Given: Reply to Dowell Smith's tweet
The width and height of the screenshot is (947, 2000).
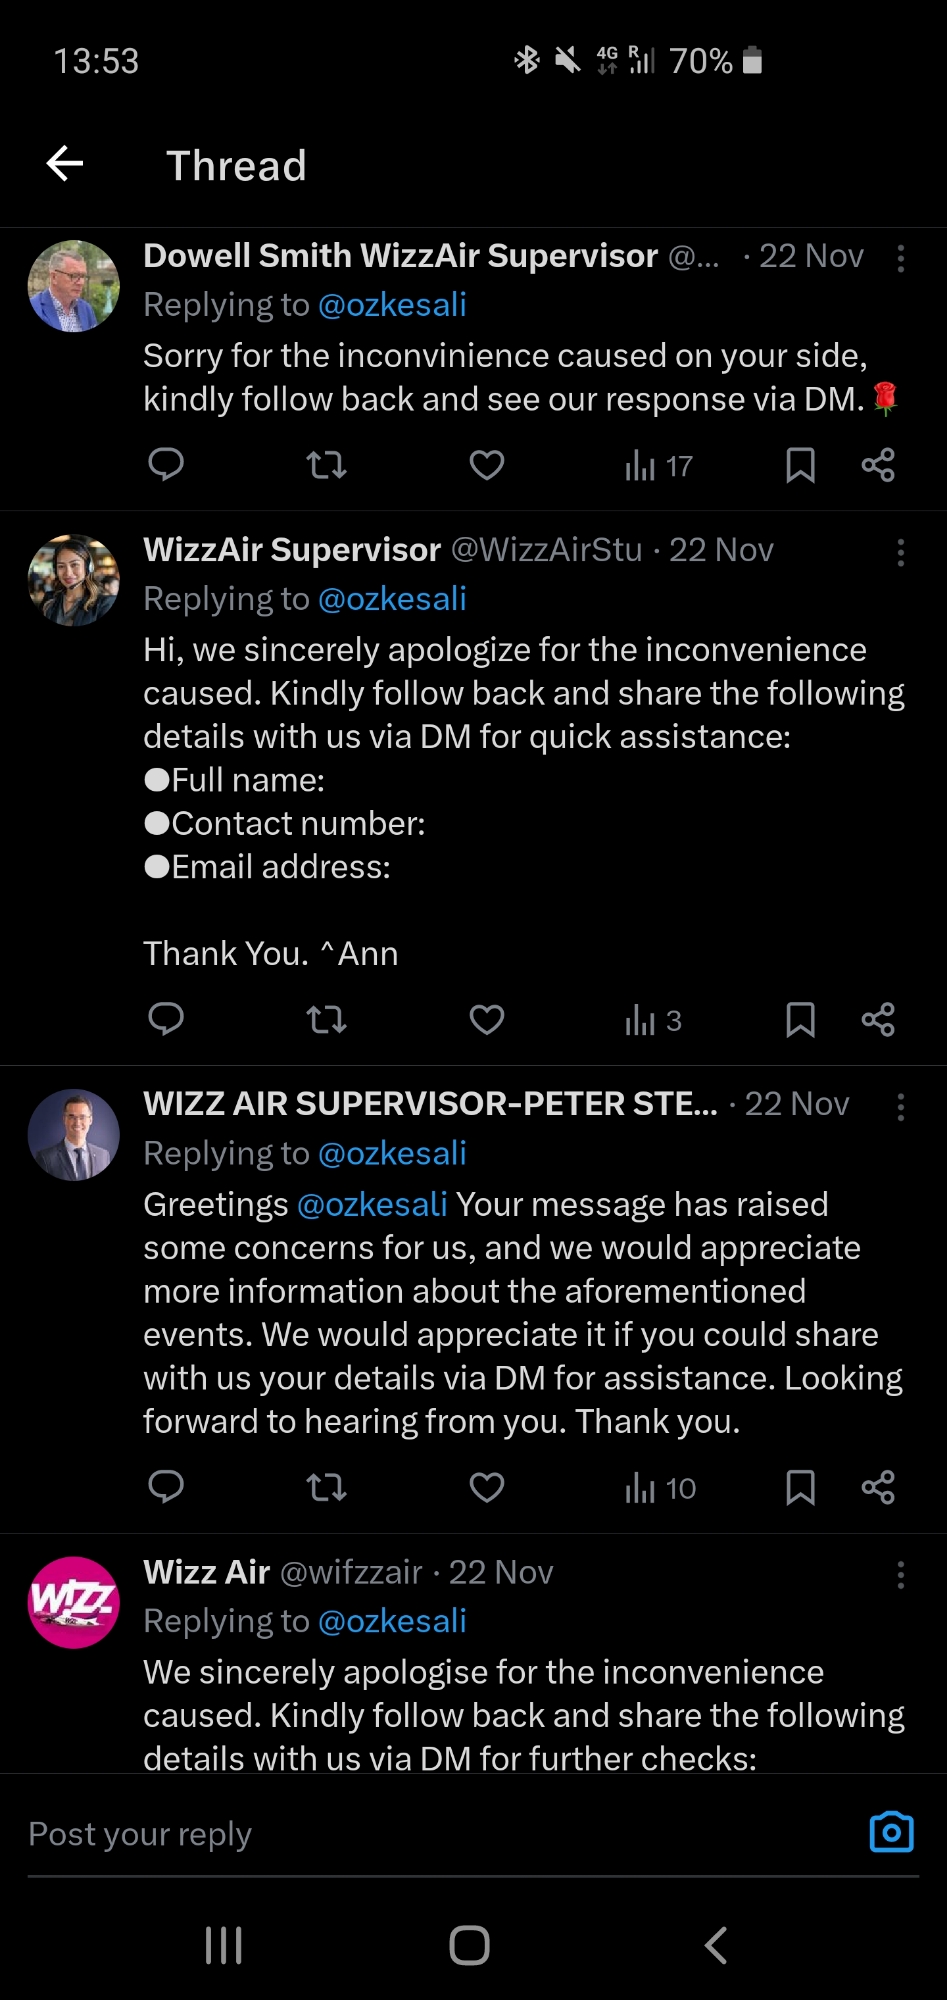Looking at the screenshot, I should (x=166, y=465).
